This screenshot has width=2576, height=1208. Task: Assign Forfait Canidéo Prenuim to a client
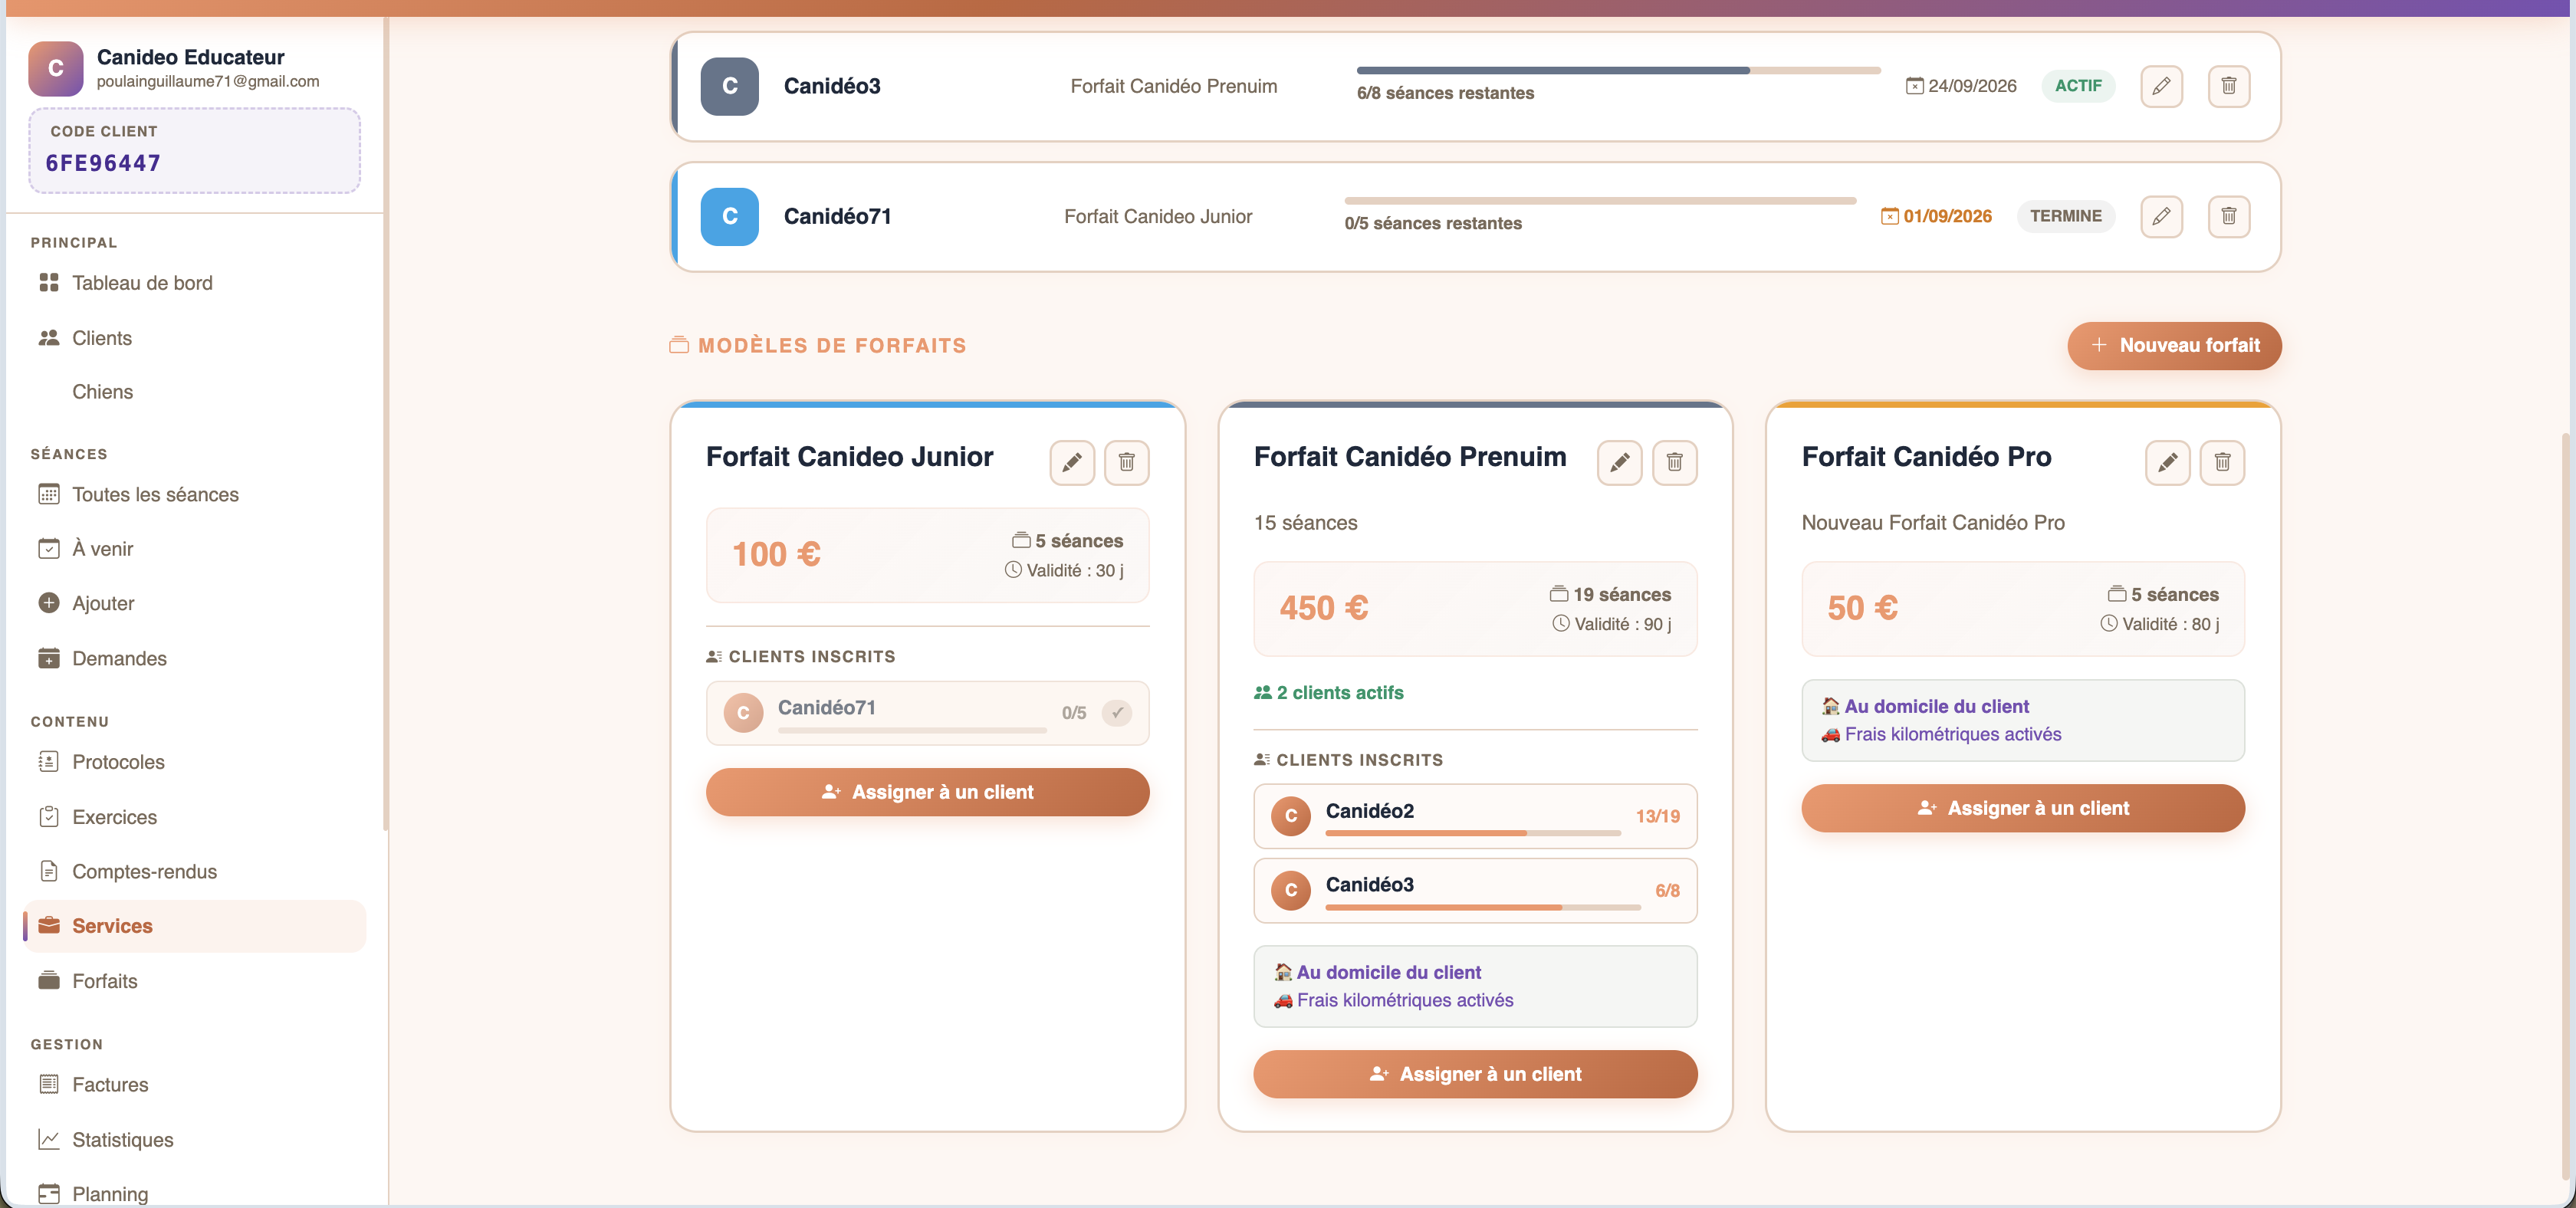click(1475, 1074)
